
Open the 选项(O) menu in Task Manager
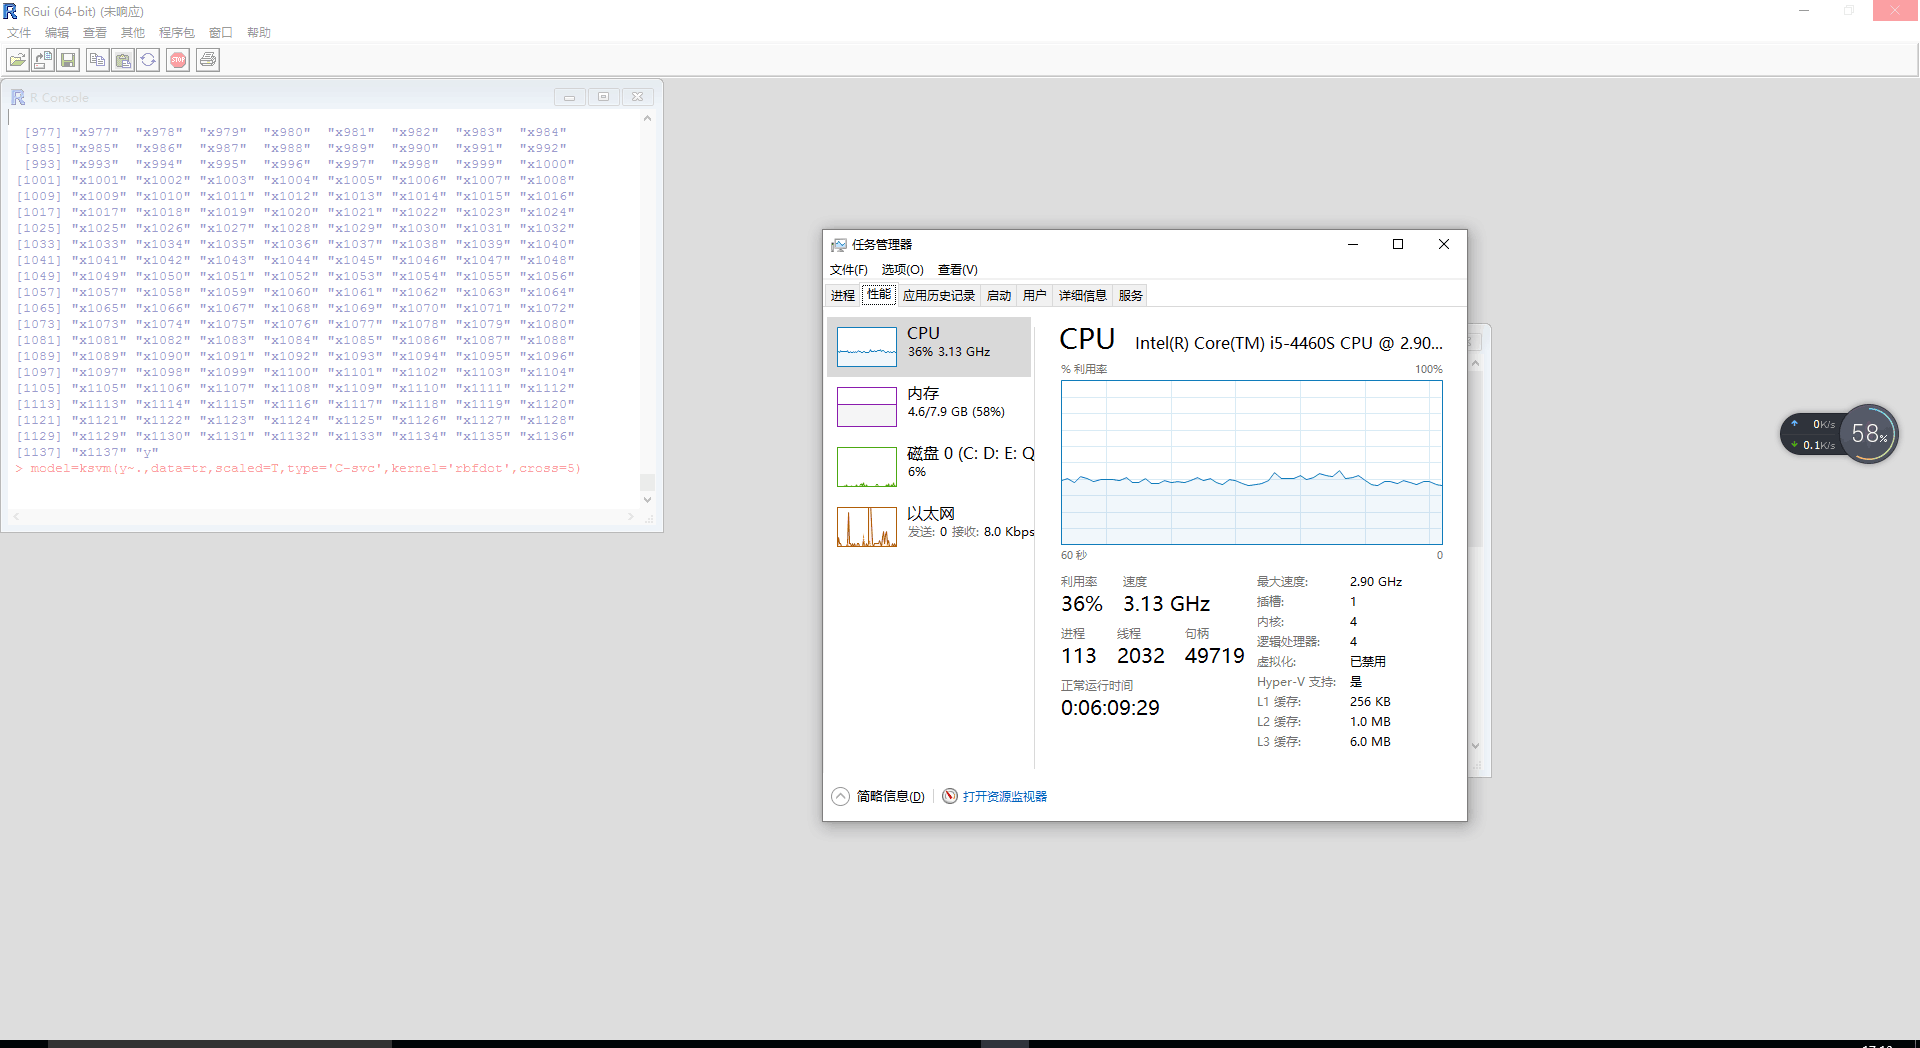903,270
